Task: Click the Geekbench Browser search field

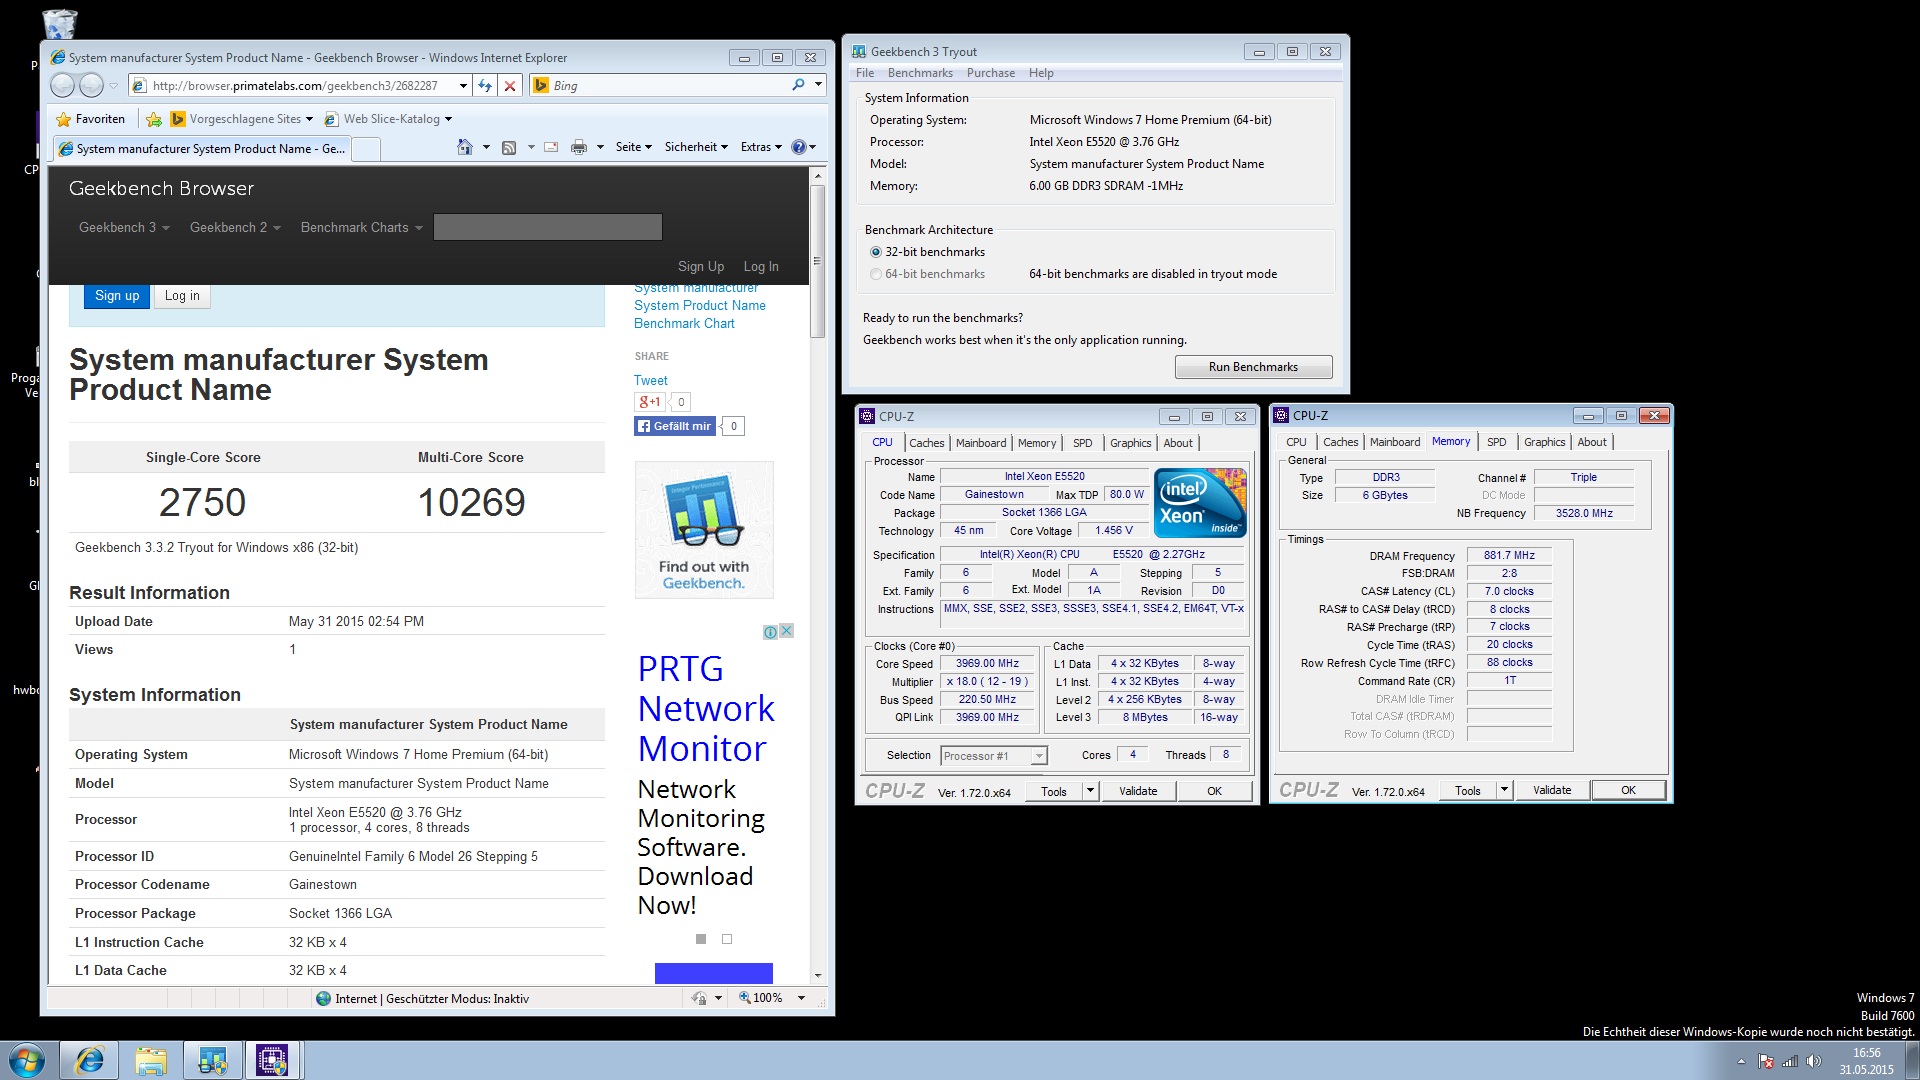Action: 547,227
